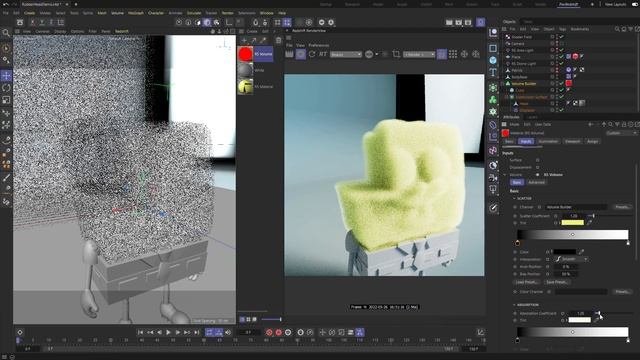Click Save Preset button
This screenshot has width=640, height=360.
(x=557, y=282)
